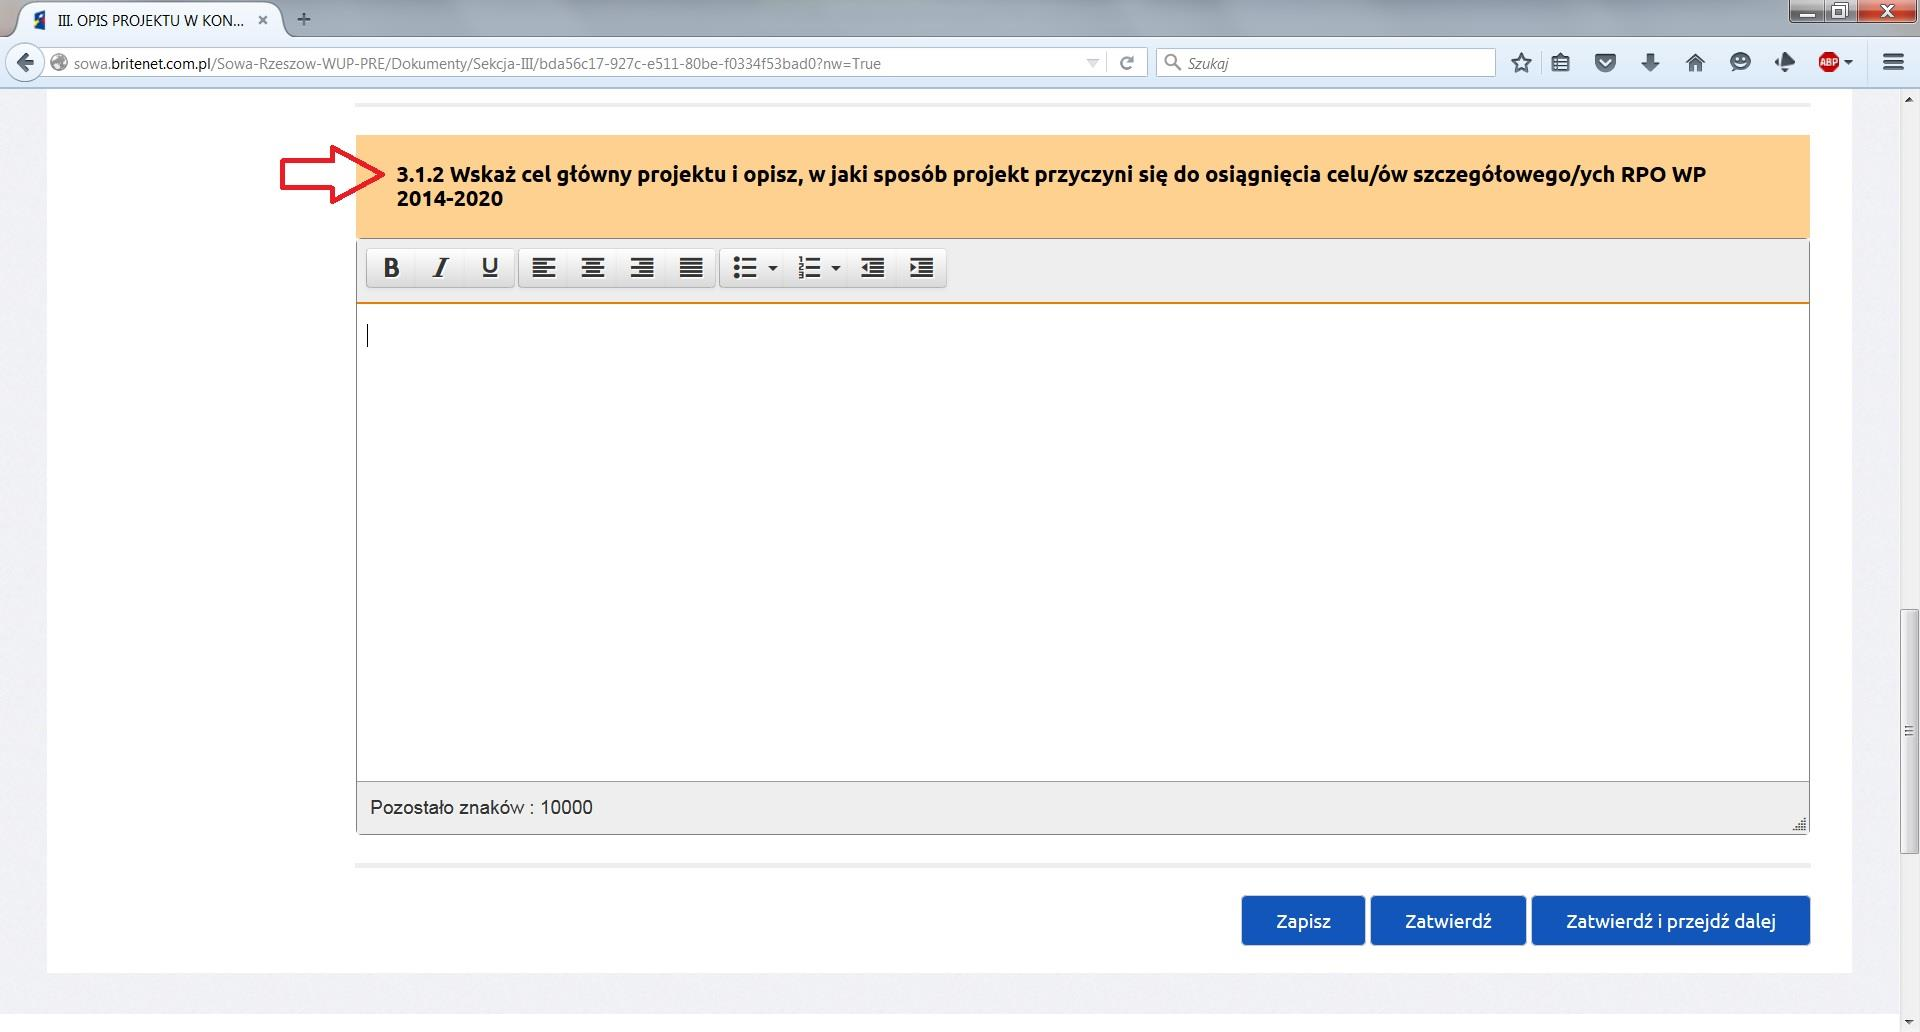The height and width of the screenshot is (1032, 1920).
Task: Click the address bar URL
Action: coord(477,63)
